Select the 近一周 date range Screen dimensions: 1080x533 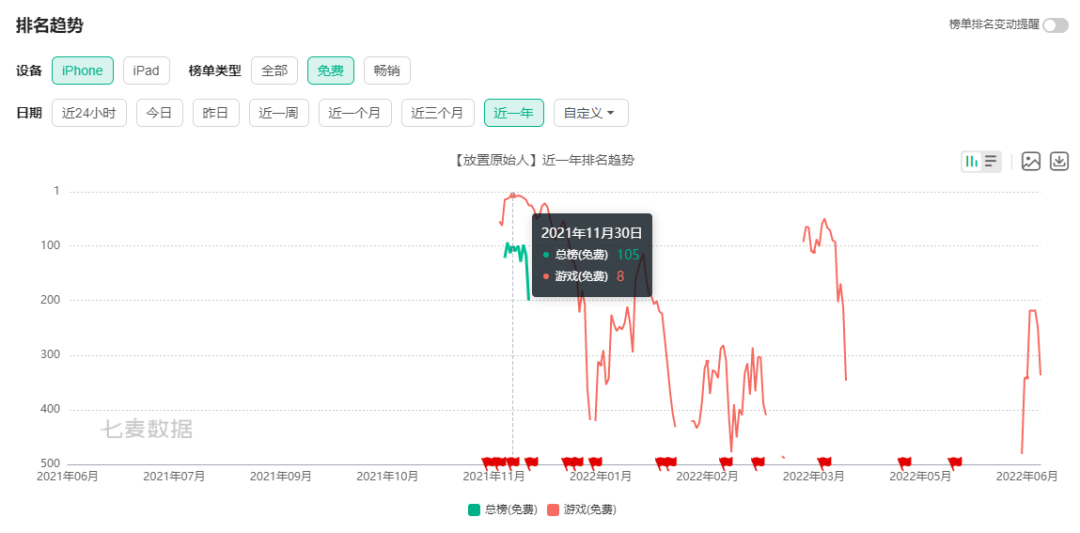click(x=278, y=113)
